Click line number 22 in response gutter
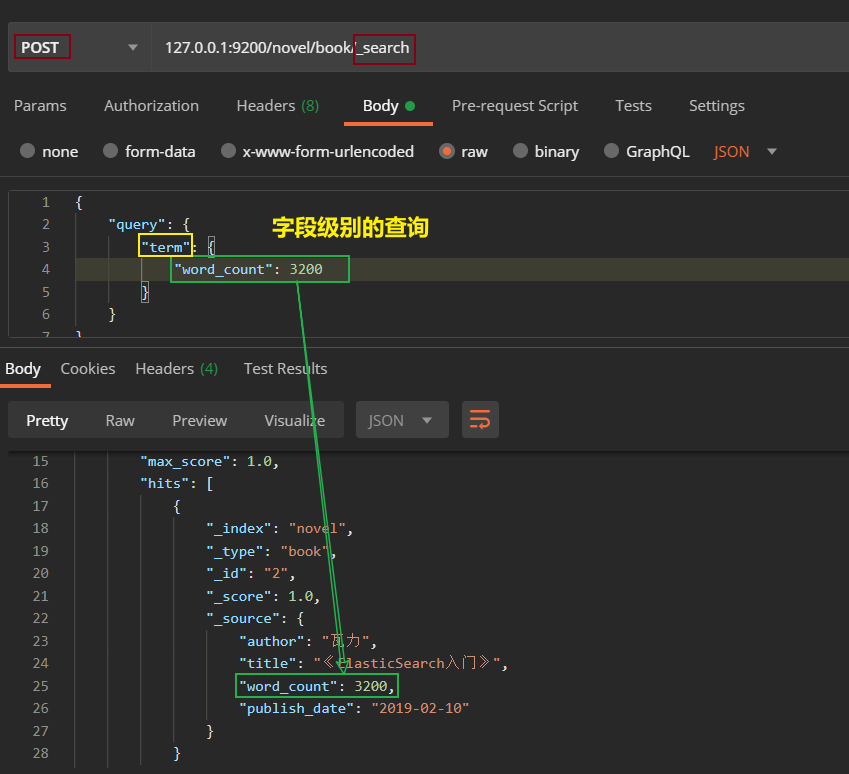The width and height of the screenshot is (849, 774). click(41, 619)
